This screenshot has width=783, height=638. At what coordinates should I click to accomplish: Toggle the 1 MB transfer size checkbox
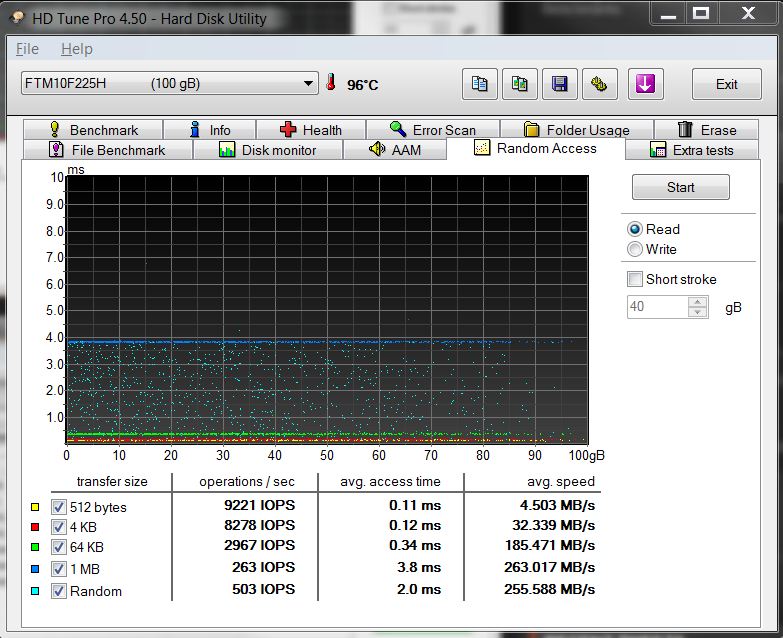coord(59,569)
